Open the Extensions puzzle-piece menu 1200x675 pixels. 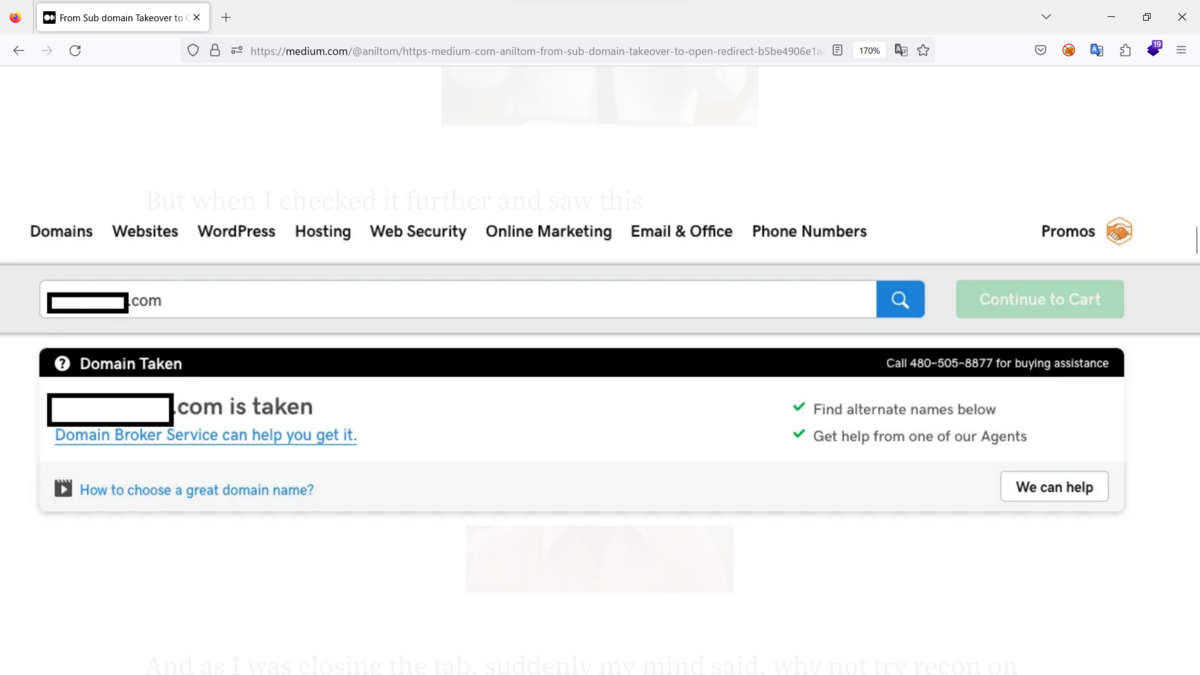coord(1125,50)
